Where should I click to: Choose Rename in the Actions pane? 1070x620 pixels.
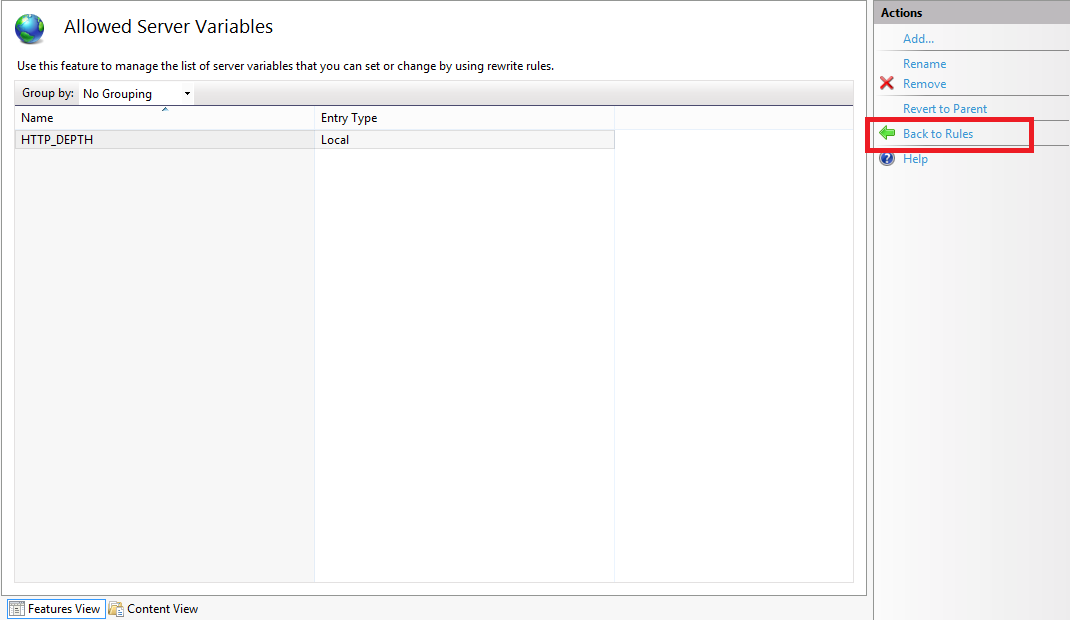pyautogui.click(x=924, y=64)
